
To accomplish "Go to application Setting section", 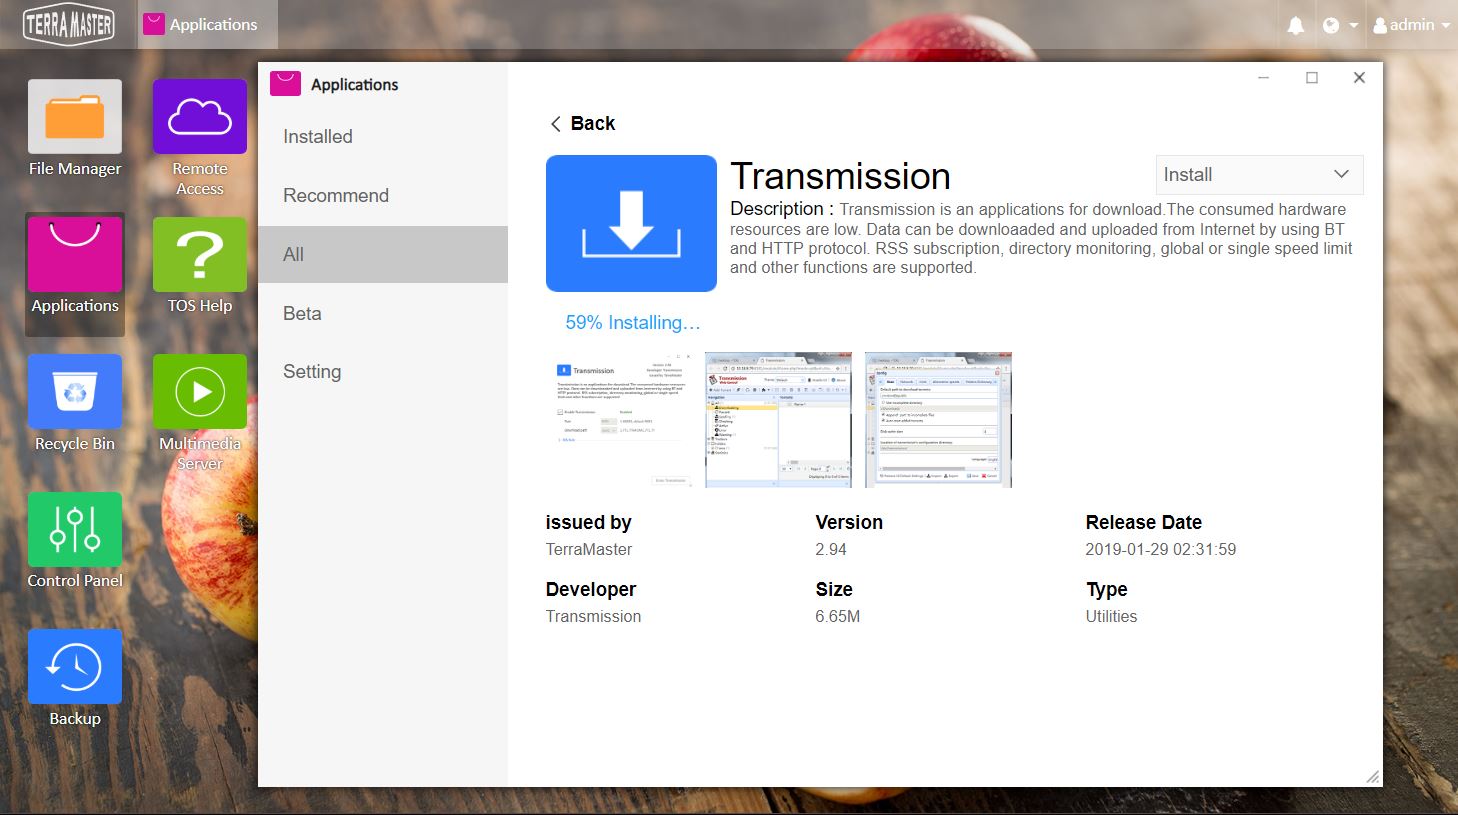I will point(312,372).
